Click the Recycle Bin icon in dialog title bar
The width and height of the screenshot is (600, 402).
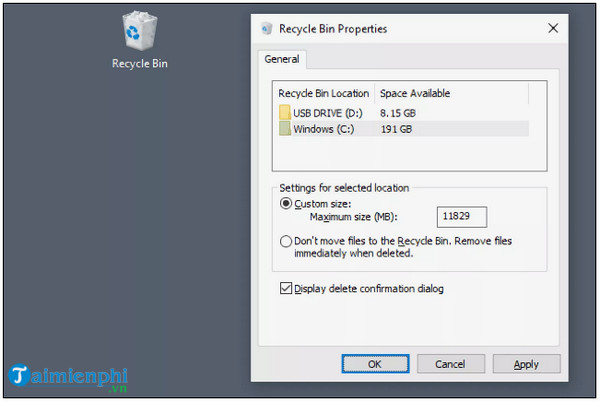(267, 29)
